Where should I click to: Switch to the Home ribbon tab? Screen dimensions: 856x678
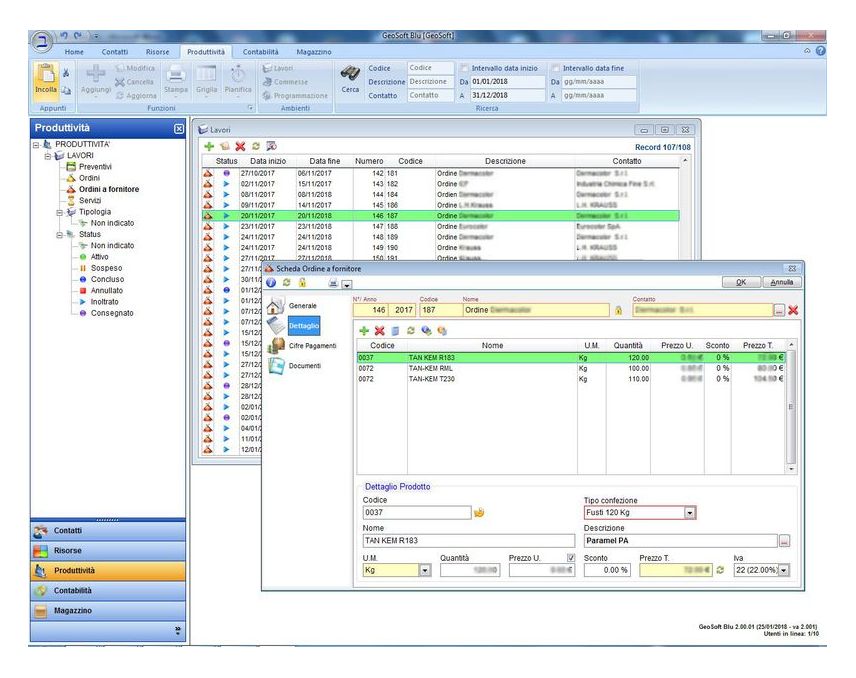[74, 52]
